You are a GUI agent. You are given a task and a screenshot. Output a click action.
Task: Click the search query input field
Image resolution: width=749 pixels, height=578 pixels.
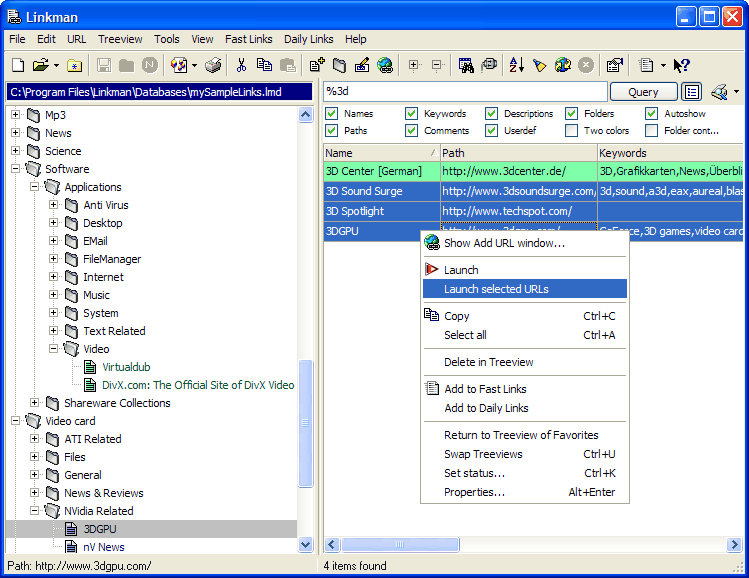(x=465, y=91)
